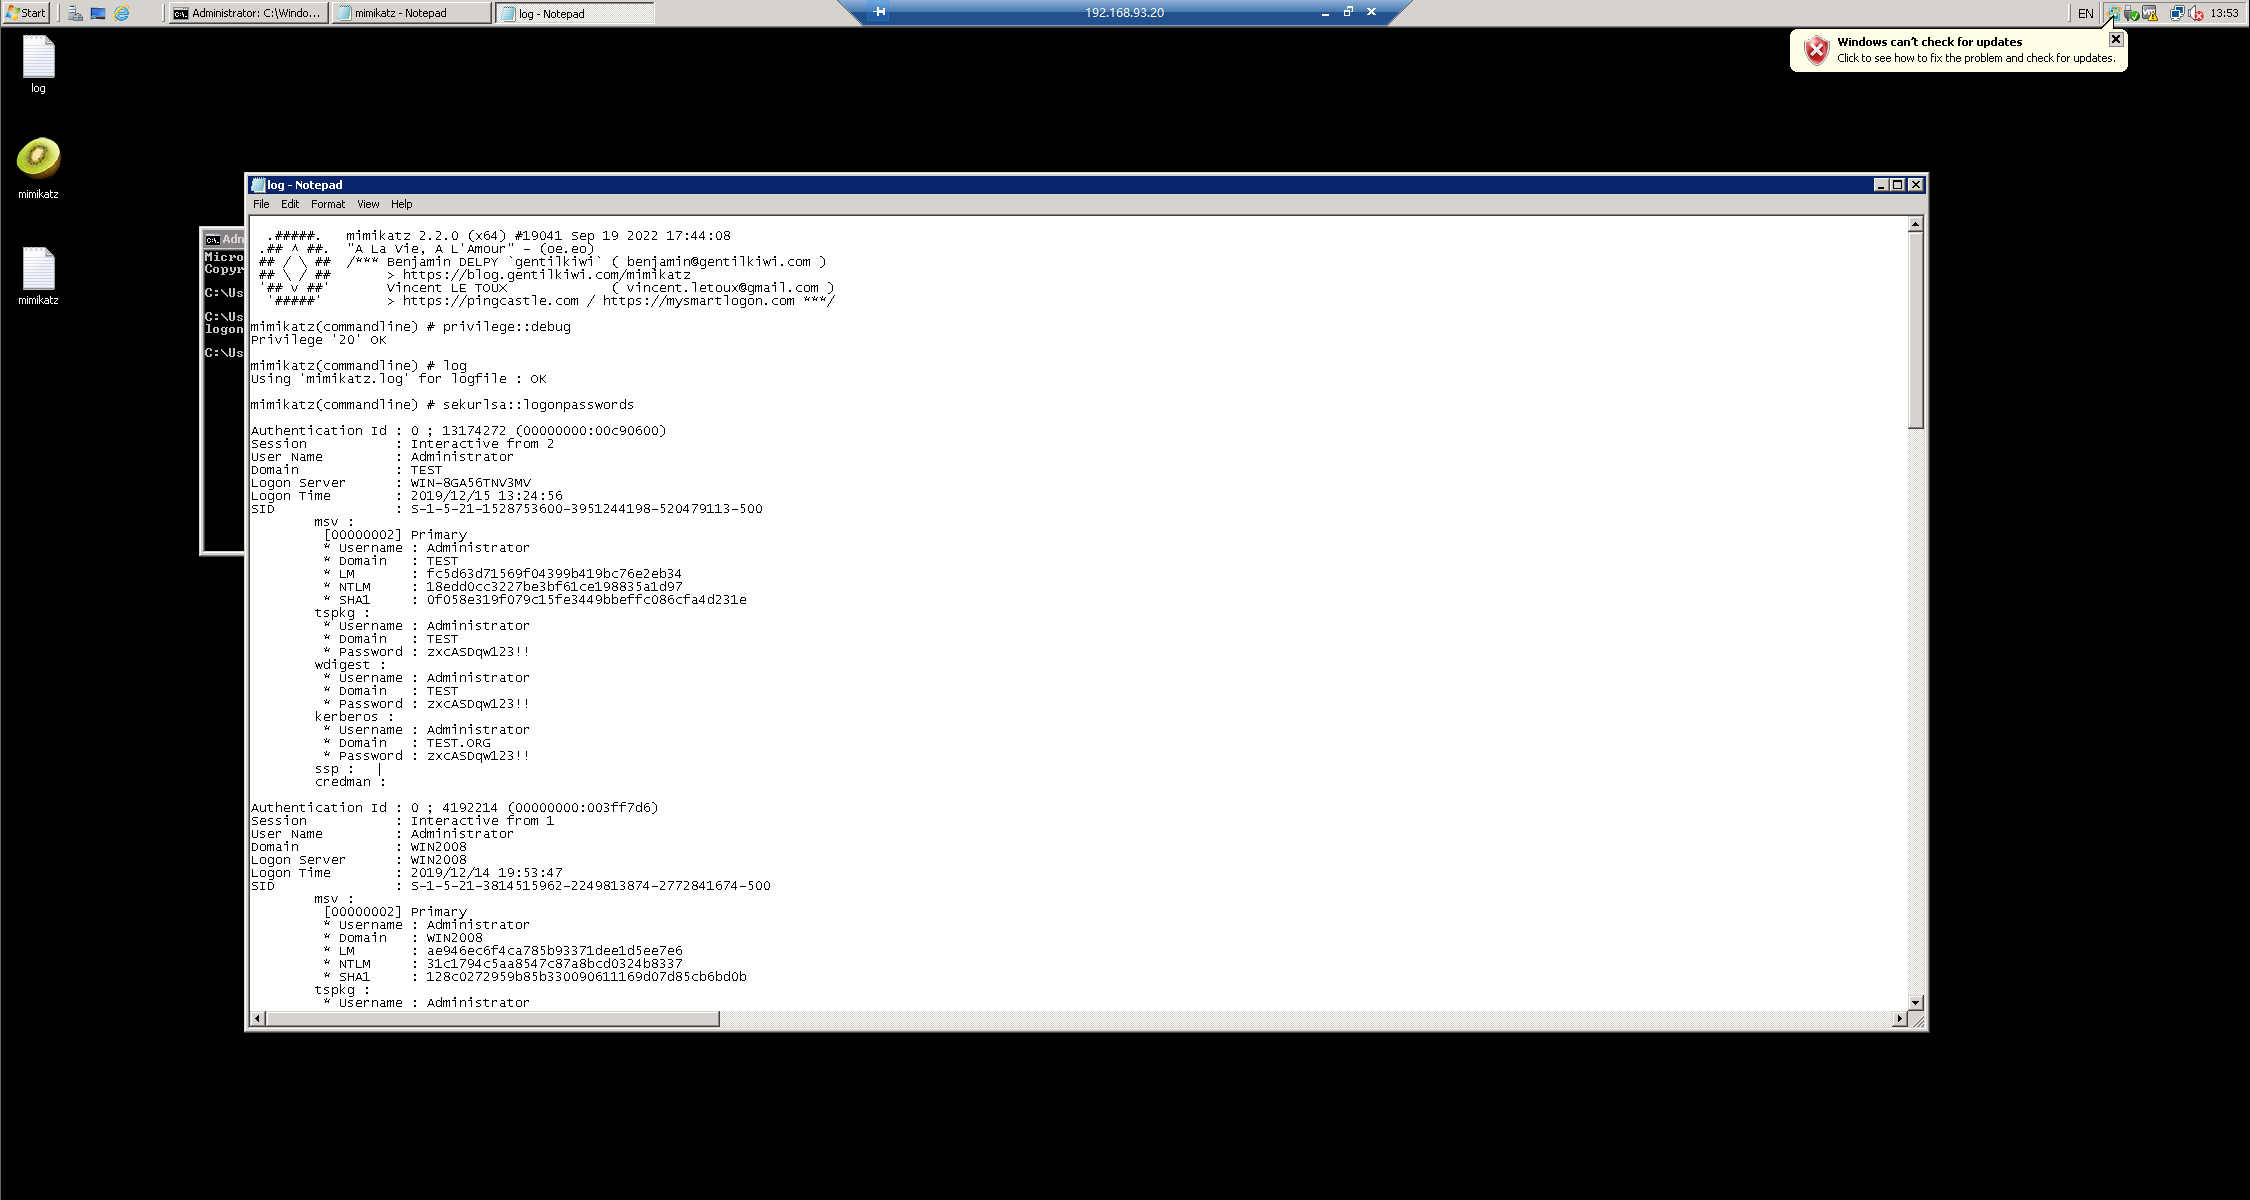The width and height of the screenshot is (2250, 1200).
Task: Open the Format menu
Action: pyautogui.click(x=327, y=204)
